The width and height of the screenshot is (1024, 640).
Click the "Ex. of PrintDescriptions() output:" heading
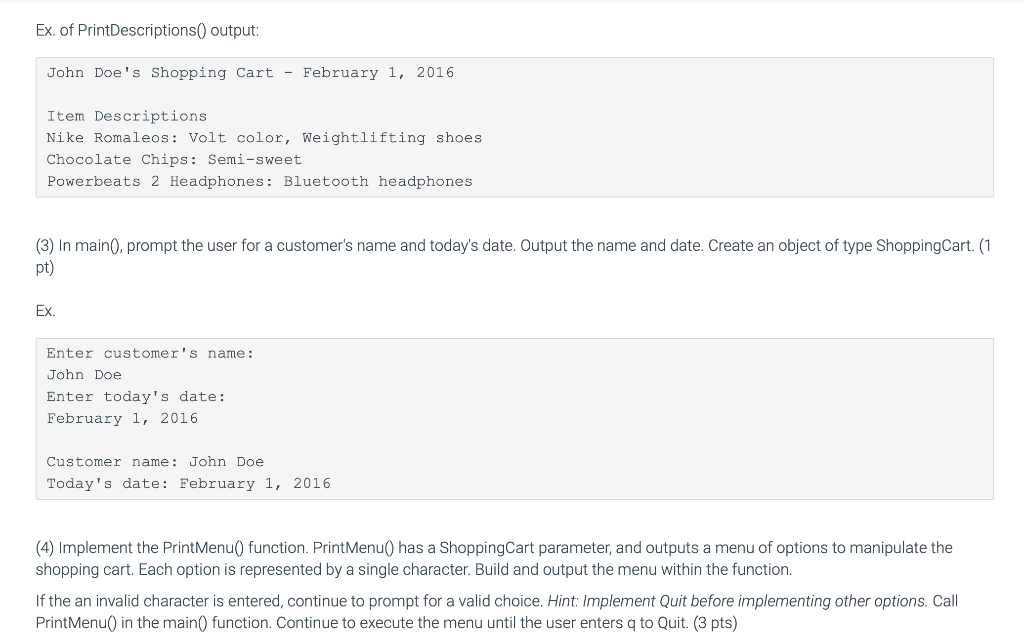point(147,30)
